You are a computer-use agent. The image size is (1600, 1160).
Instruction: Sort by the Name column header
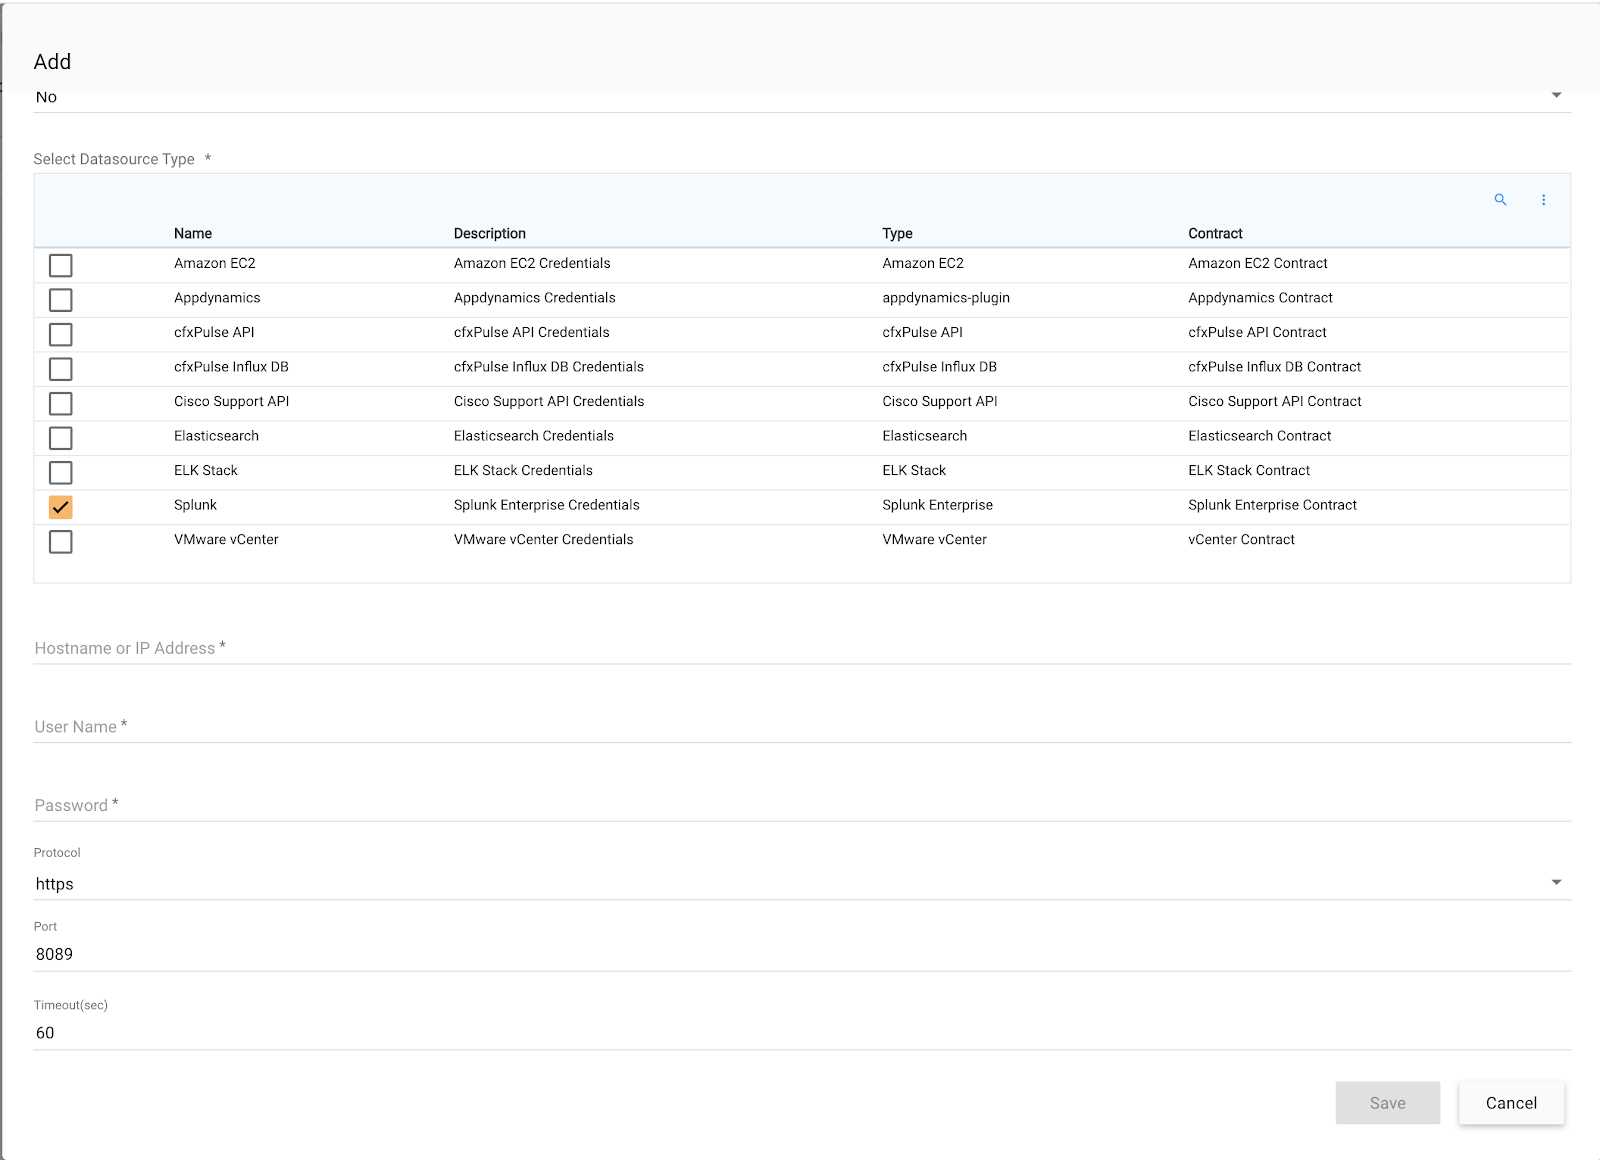[193, 233]
